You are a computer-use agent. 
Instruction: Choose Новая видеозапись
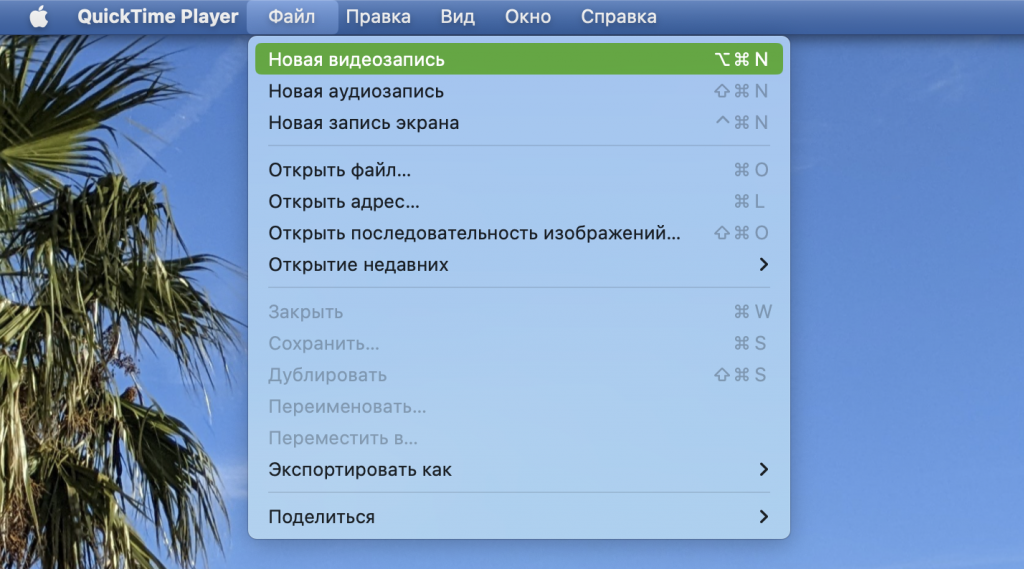point(519,59)
